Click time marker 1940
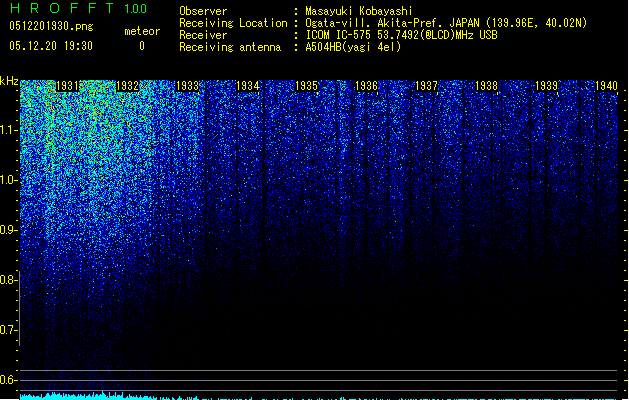 coord(607,86)
